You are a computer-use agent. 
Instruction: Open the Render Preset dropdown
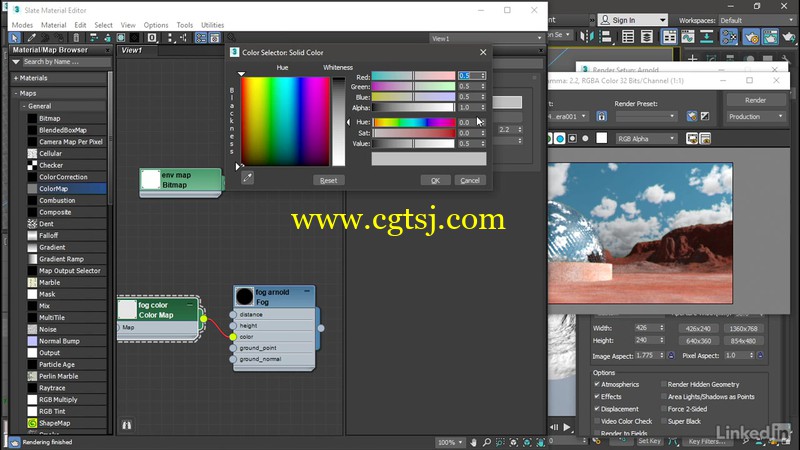click(x=645, y=116)
